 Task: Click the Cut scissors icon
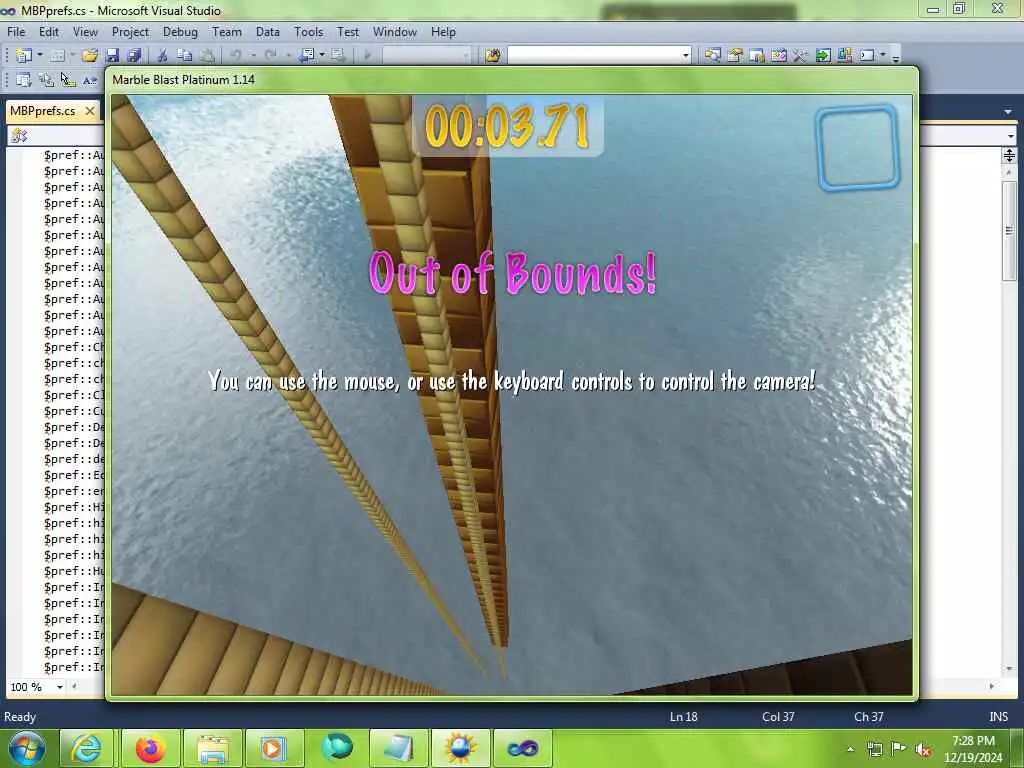pos(163,56)
